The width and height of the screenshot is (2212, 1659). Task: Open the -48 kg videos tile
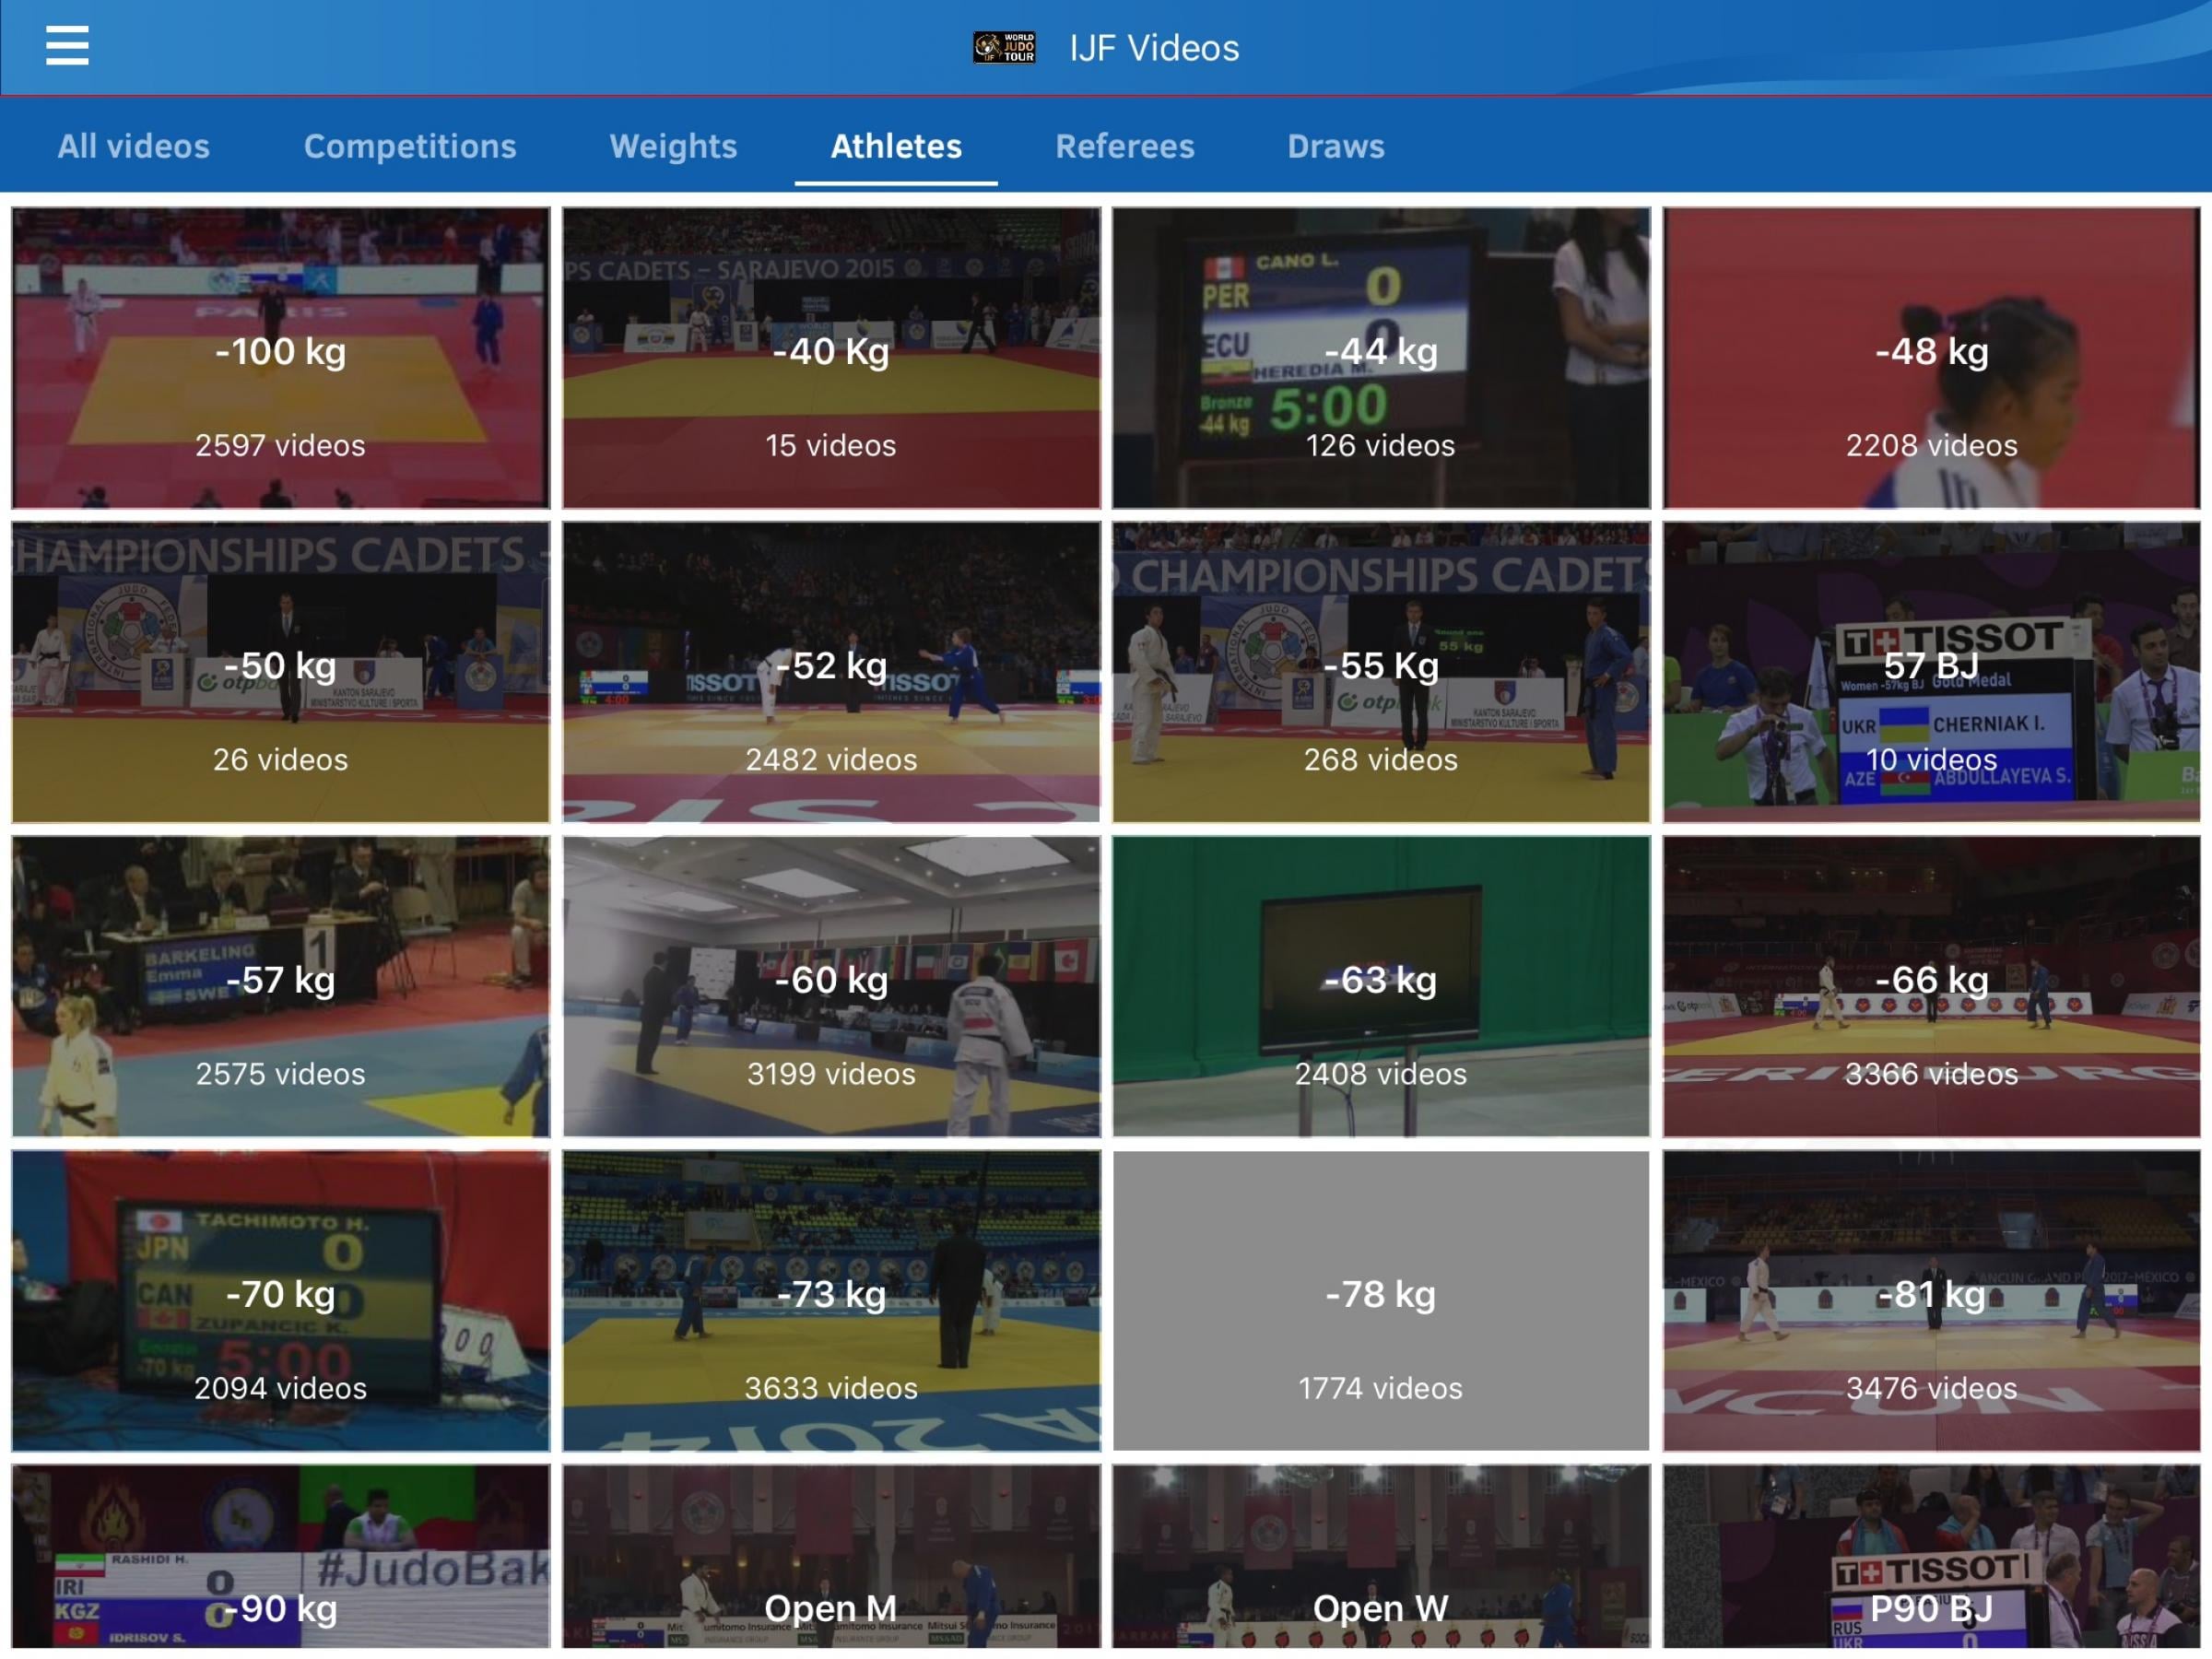[x=1931, y=358]
